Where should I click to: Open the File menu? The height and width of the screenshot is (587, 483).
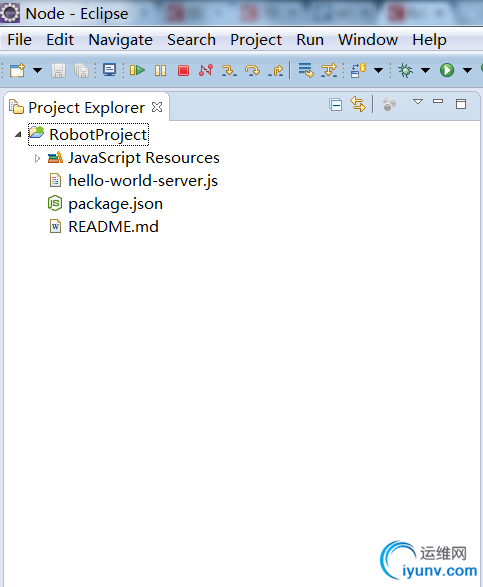19,40
